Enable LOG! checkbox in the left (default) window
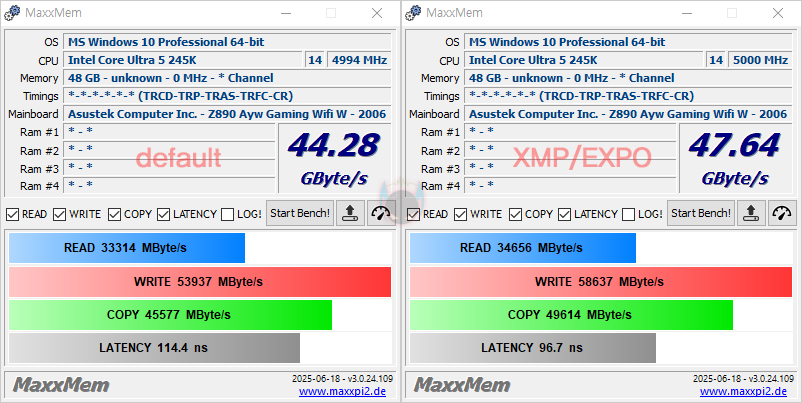 pyautogui.click(x=228, y=214)
